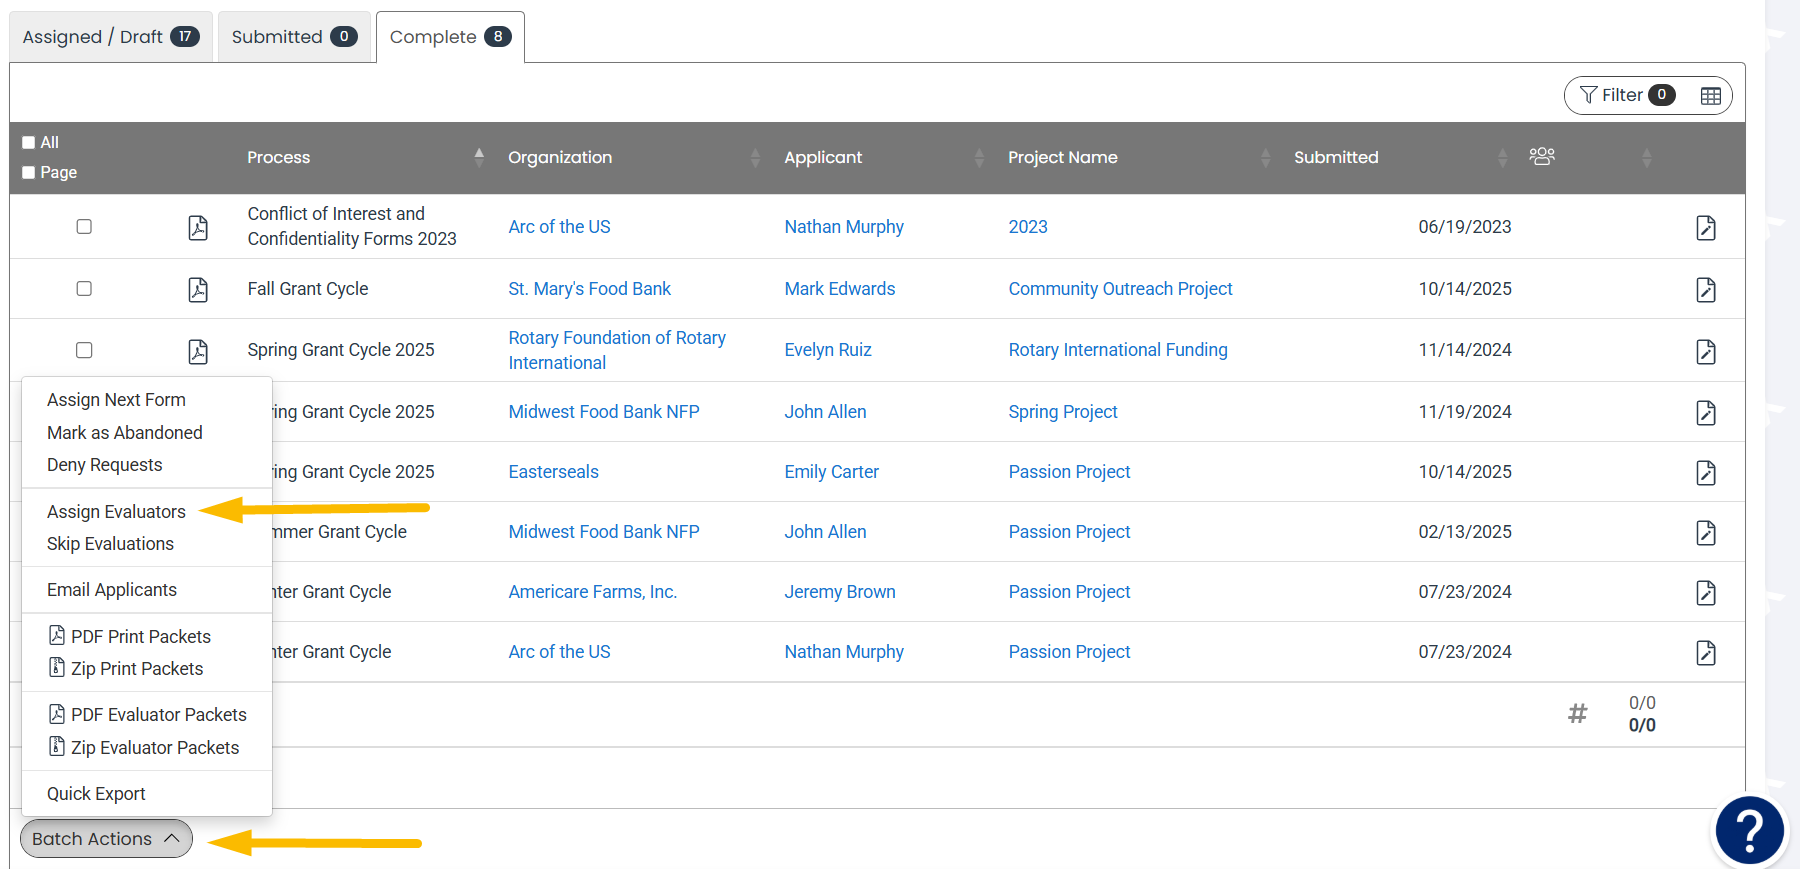The width and height of the screenshot is (1800, 869).
Task: Click the table column settings grid icon
Action: [1711, 96]
